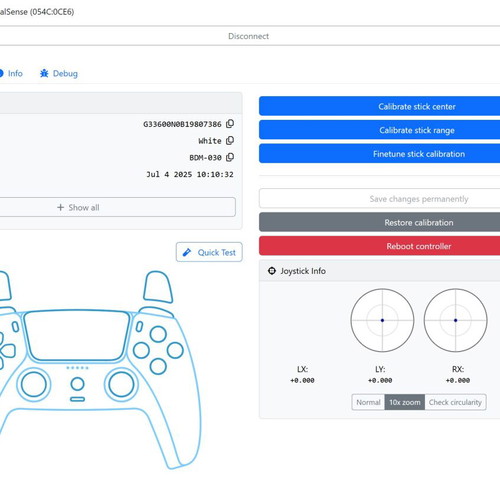The height and width of the screenshot is (500, 500).
Task: Click the Debug bug icon
Action: [44, 73]
